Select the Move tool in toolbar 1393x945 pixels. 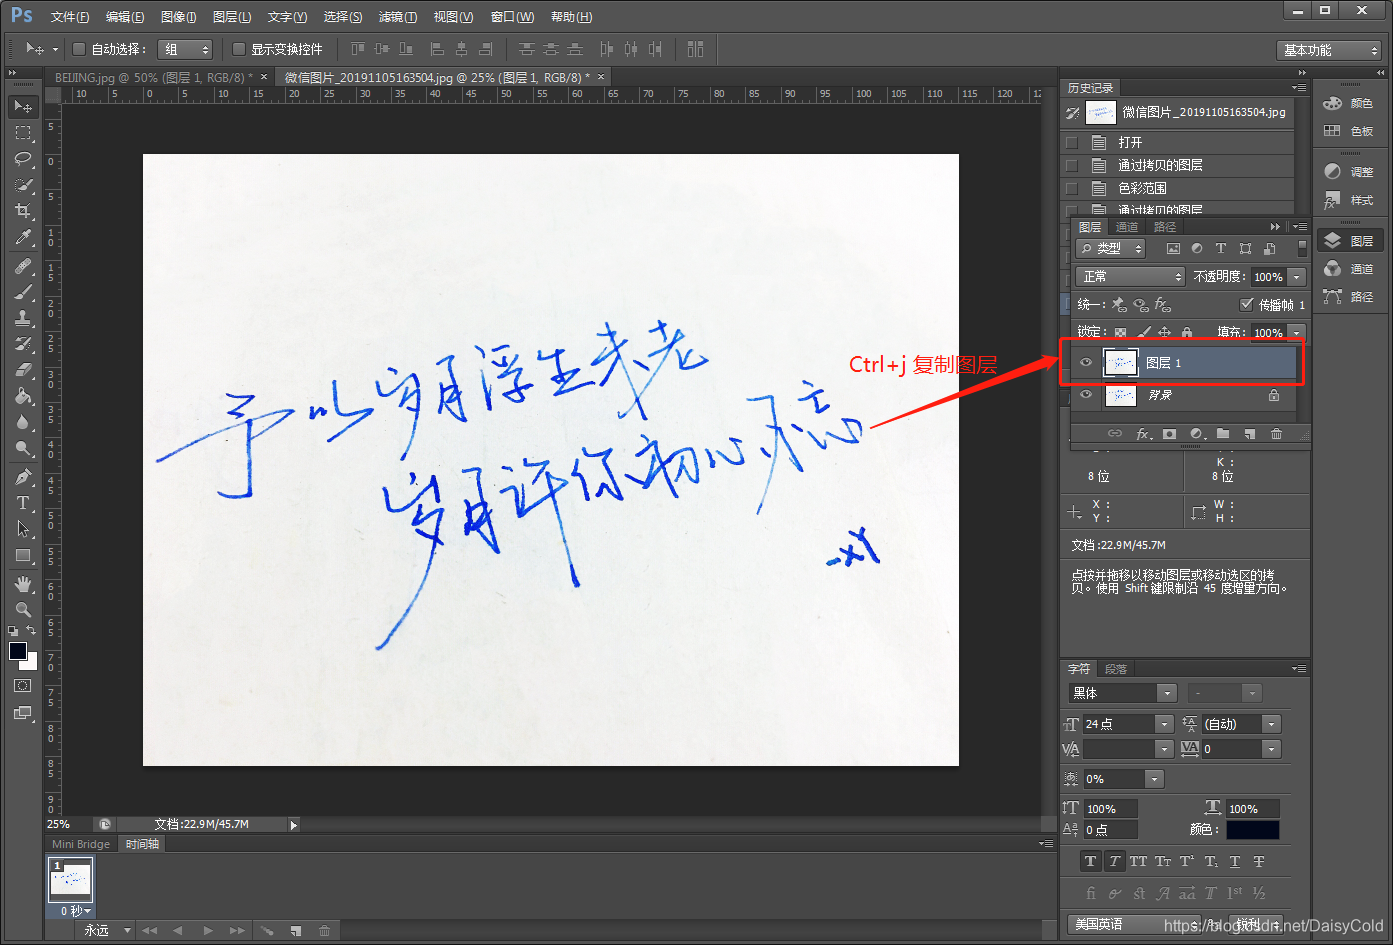pos(23,107)
